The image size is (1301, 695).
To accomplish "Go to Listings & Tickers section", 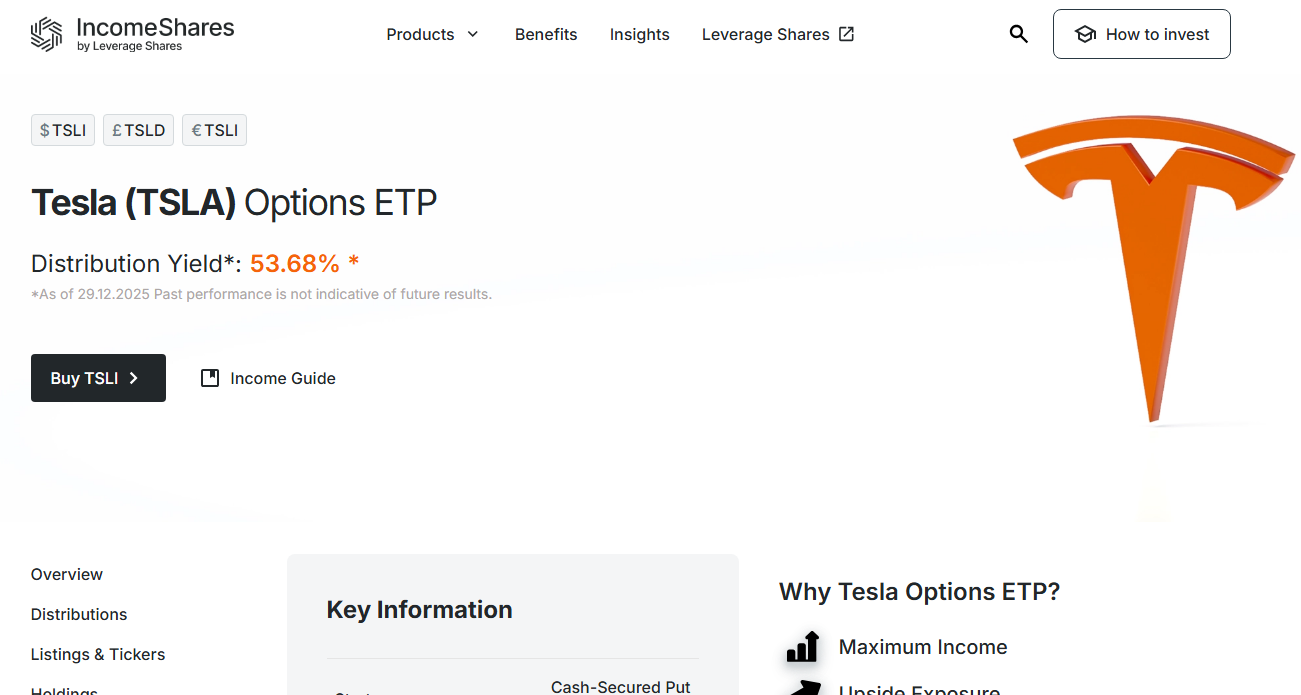I will click(x=98, y=654).
